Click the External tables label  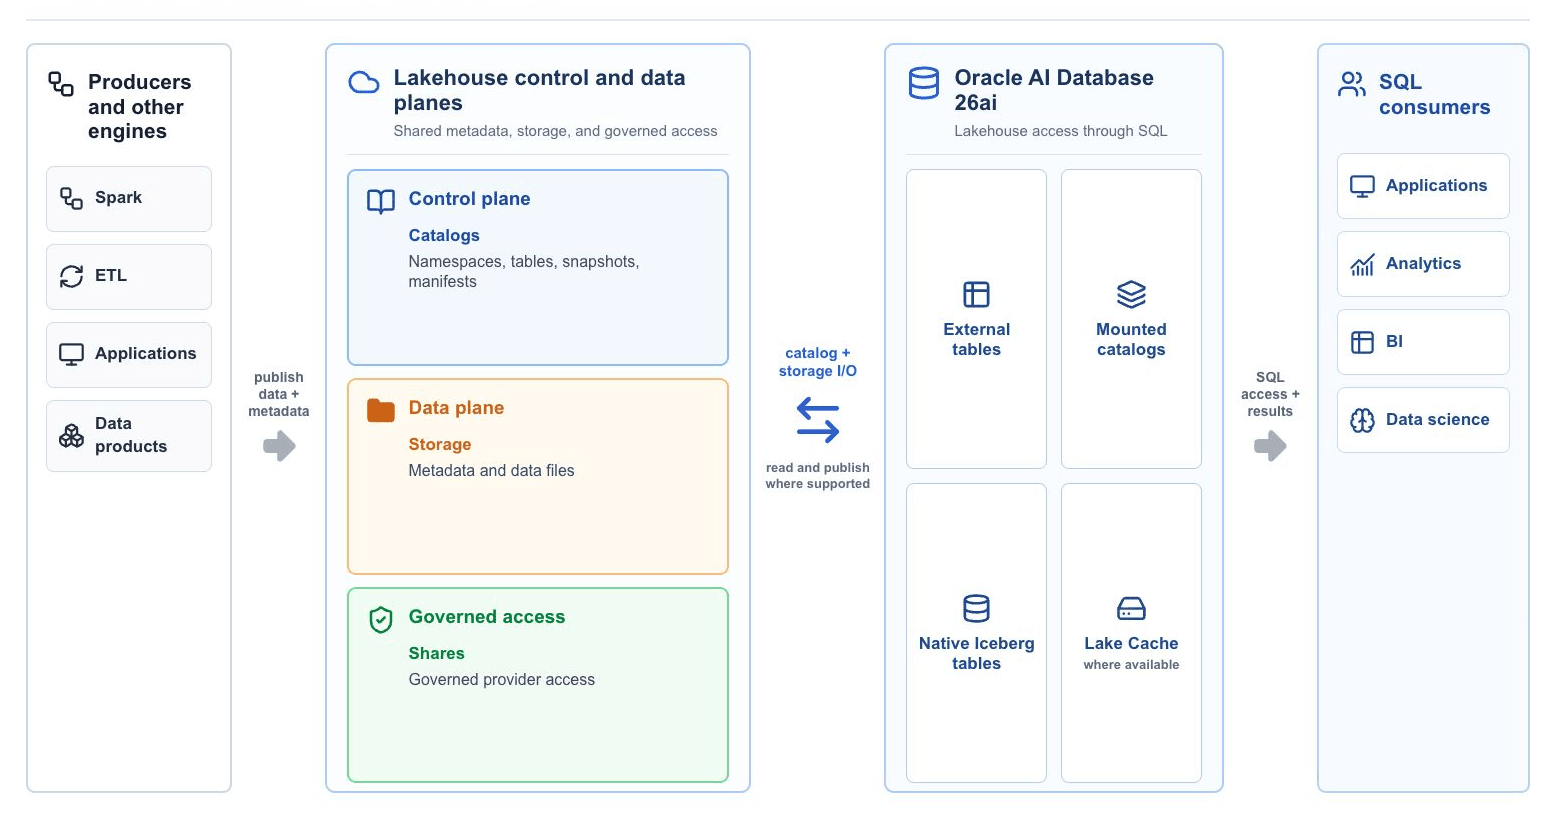pos(976,340)
